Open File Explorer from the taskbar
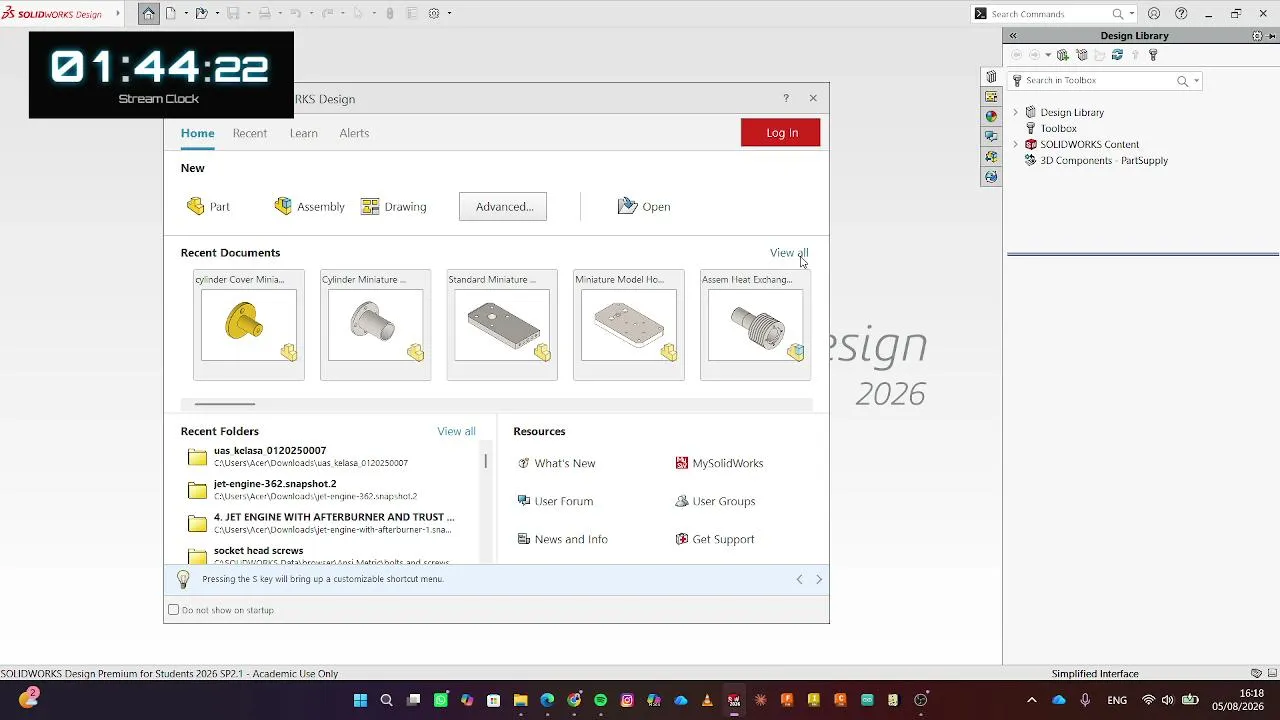This screenshot has width=1280, height=720. click(520, 700)
